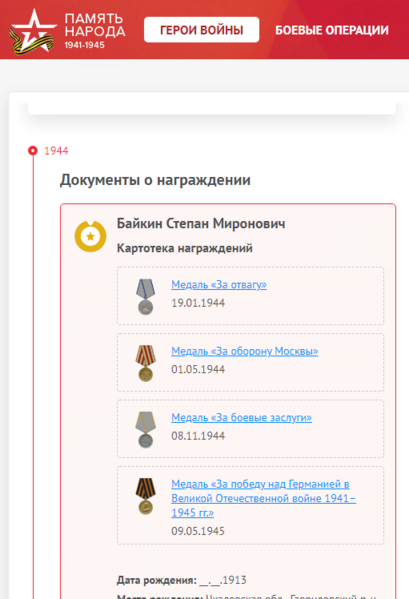This screenshot has height=599, width=409.
Task: Click the «За оборону Москвы» medal image
Action: pos(145,363)
